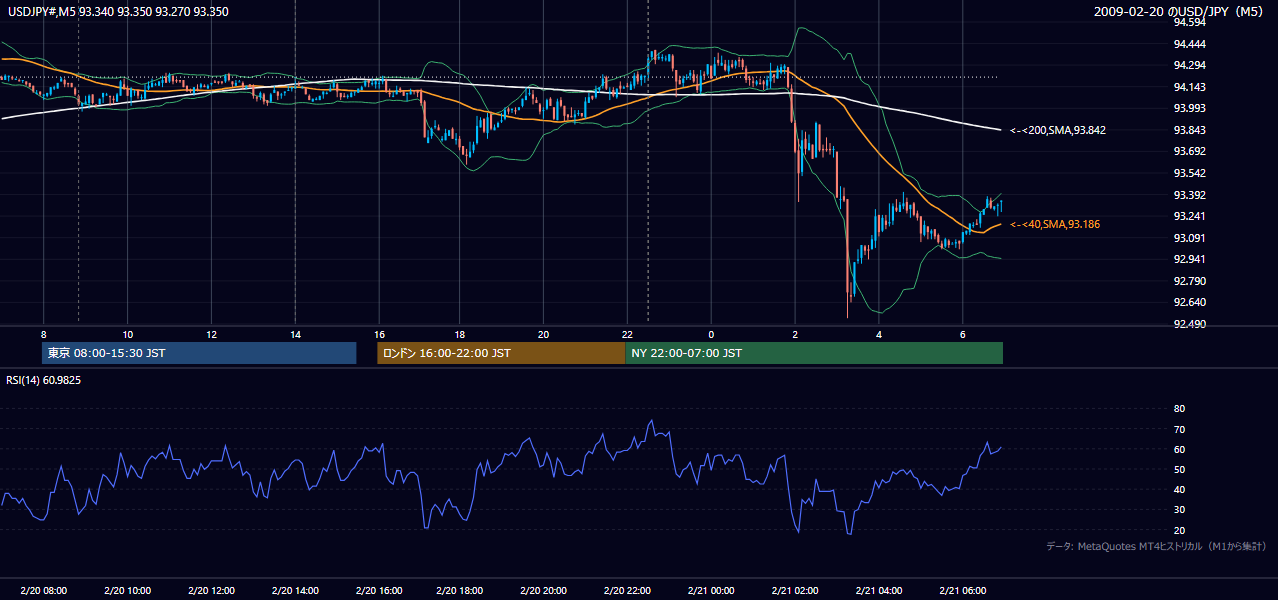The image size is (1278, 600).
Task: Click price level 93.692 on the axis
Action: coord(1189,151)
